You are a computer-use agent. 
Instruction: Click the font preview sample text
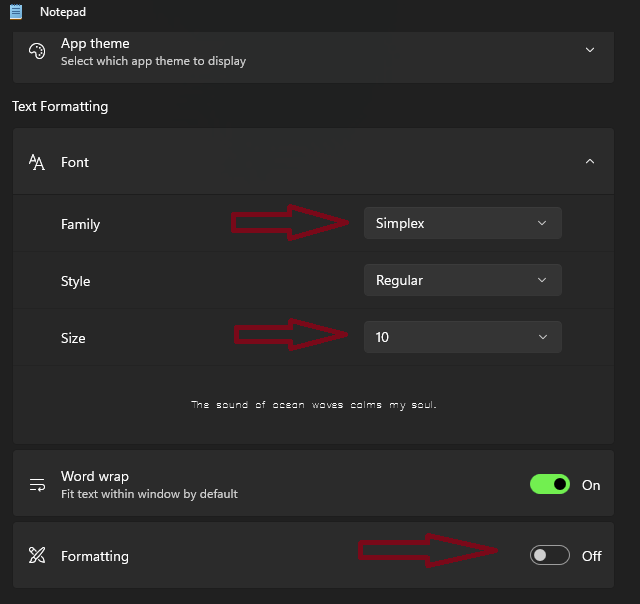(x=314, y=405)
